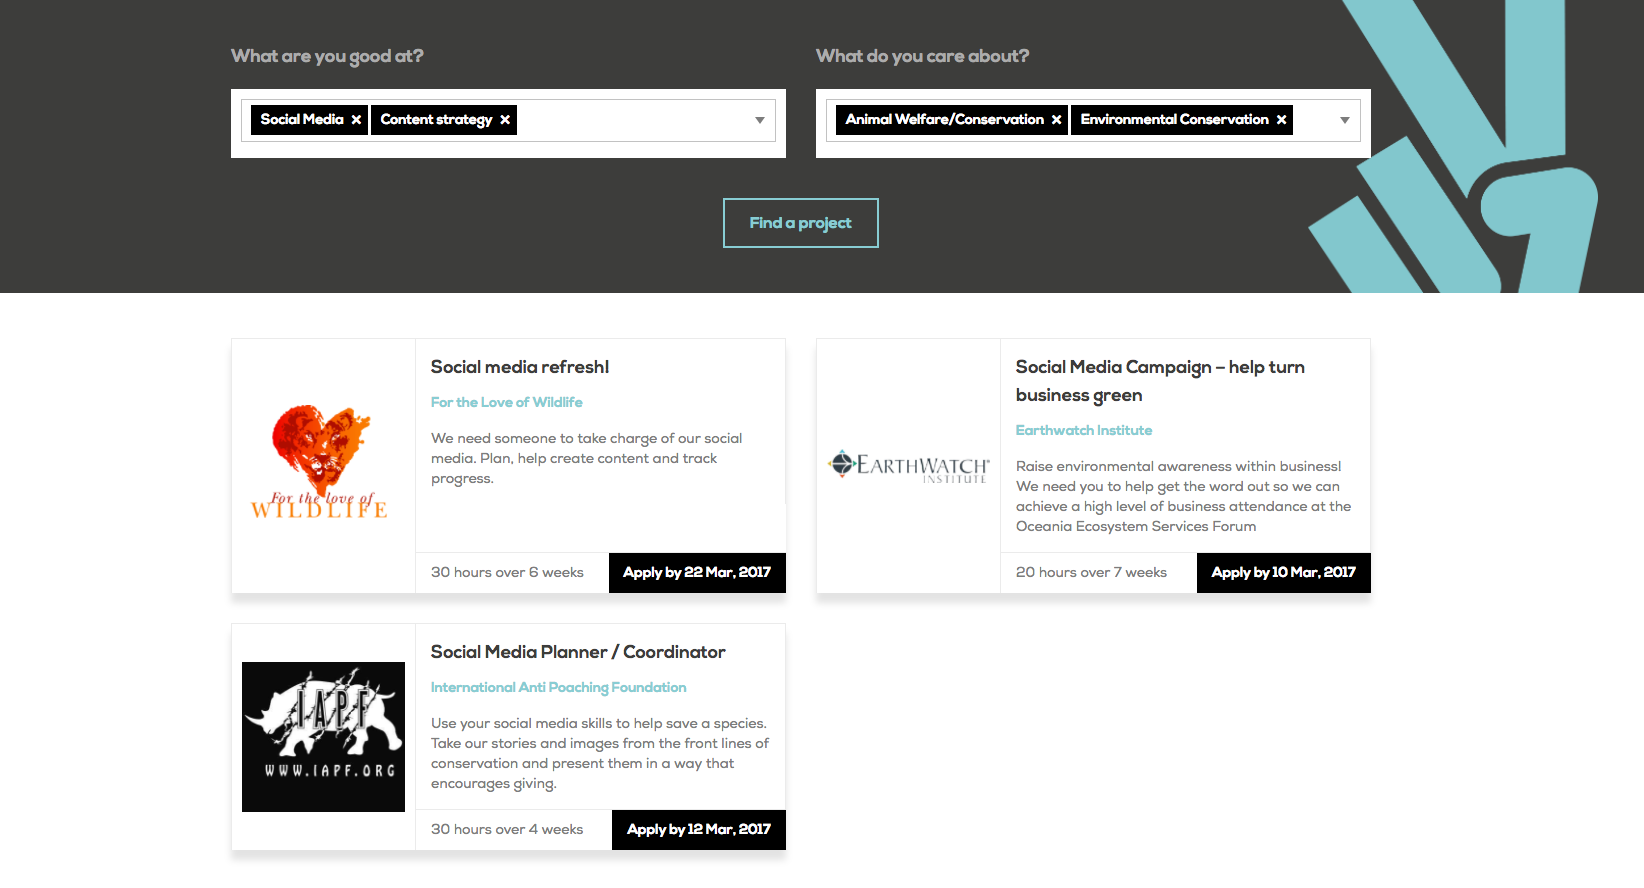Select the Animal Welfare/Conservation tag label
The image size is (1644, 888).
click(945, 120)
